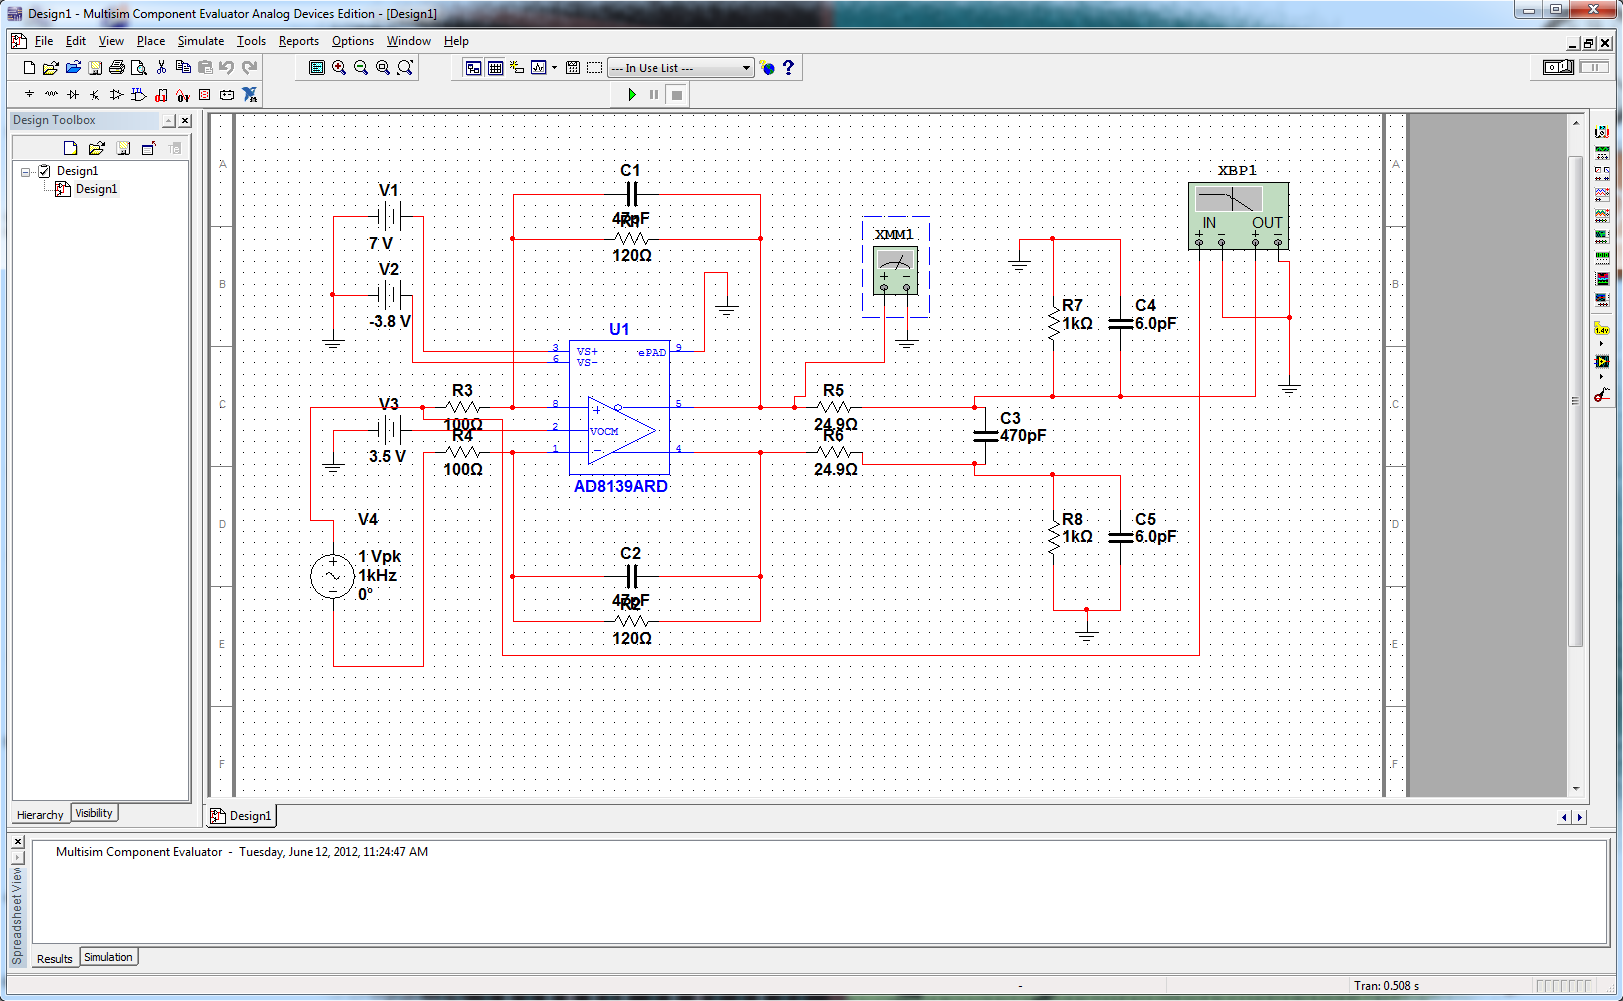This screenshot has height=1001, width=1623.
Task: Print the circuit schematic
Action: [x=117, y=68]
